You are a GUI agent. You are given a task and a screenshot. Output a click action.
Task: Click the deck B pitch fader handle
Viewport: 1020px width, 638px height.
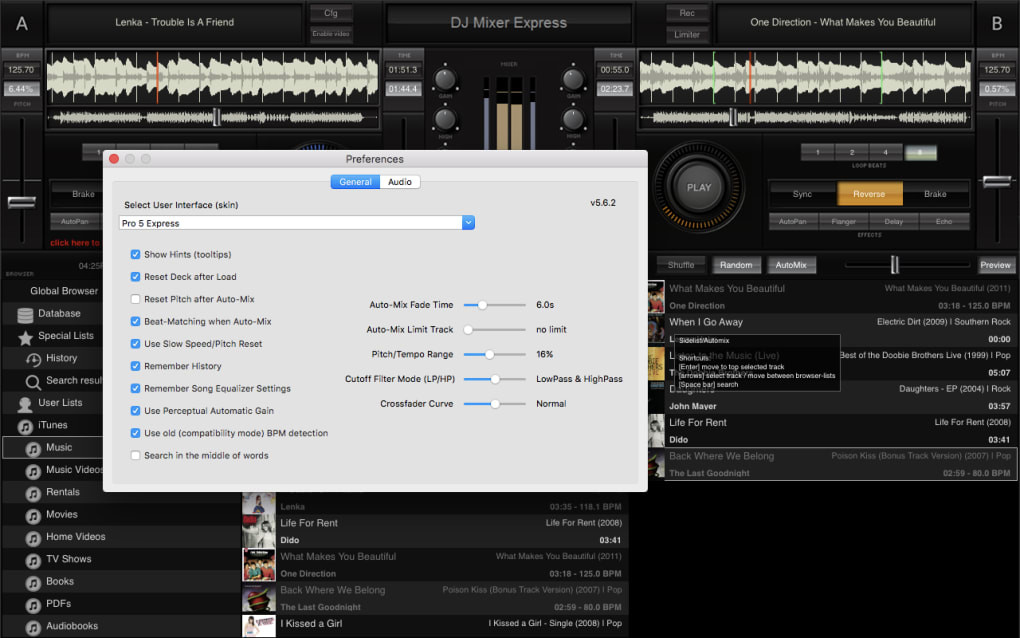[997, 181]
